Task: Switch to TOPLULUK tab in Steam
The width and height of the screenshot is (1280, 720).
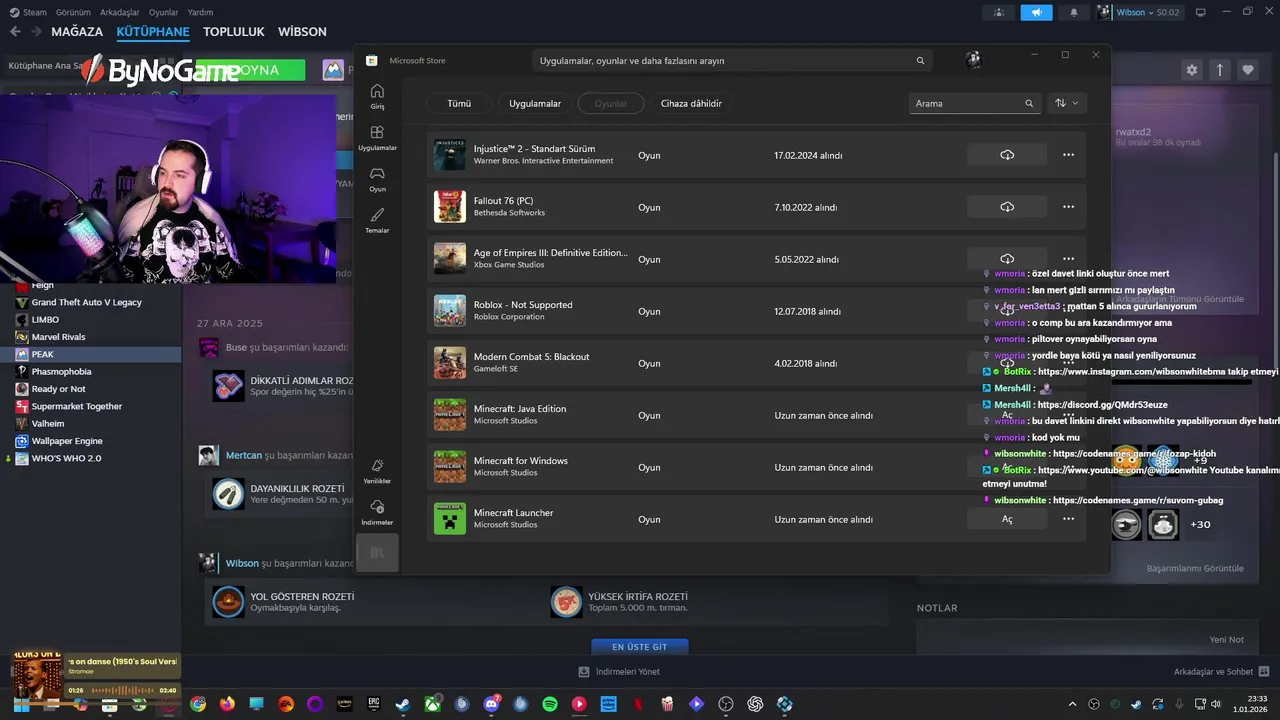Action: 234,32
